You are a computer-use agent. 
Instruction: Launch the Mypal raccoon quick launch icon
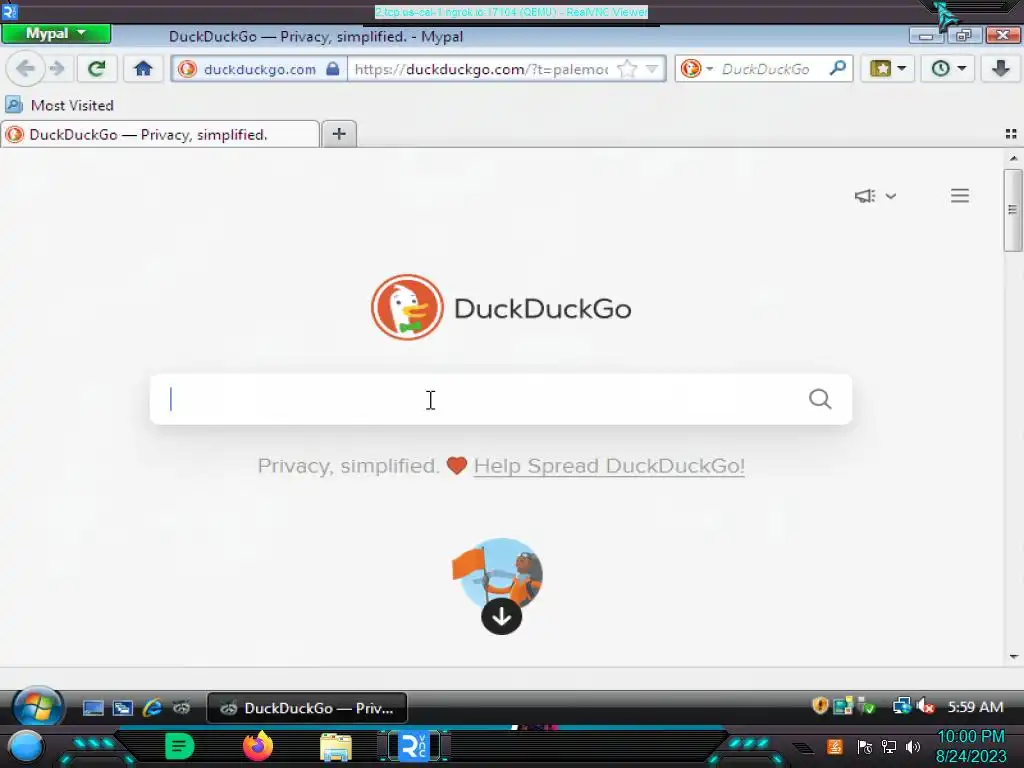tap(182, 708)
